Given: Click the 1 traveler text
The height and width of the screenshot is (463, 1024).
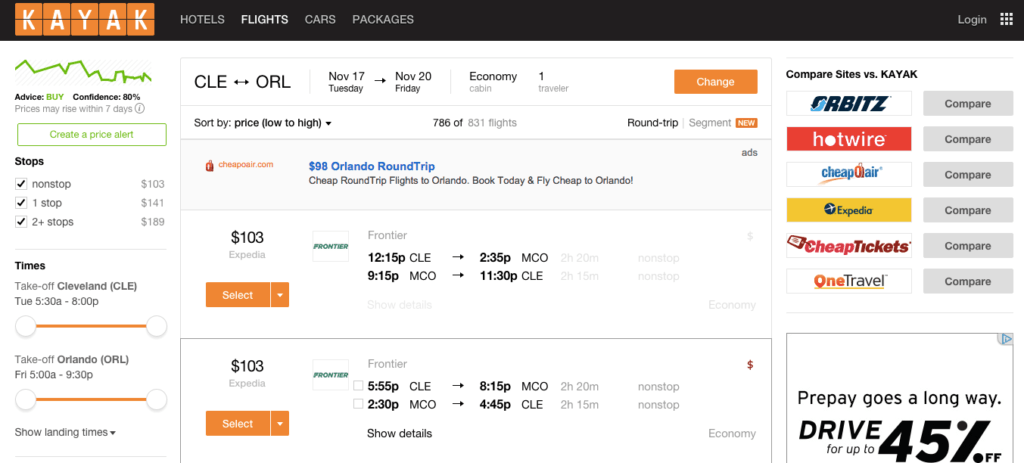Looking at the screenshot, I should (553, 82).
